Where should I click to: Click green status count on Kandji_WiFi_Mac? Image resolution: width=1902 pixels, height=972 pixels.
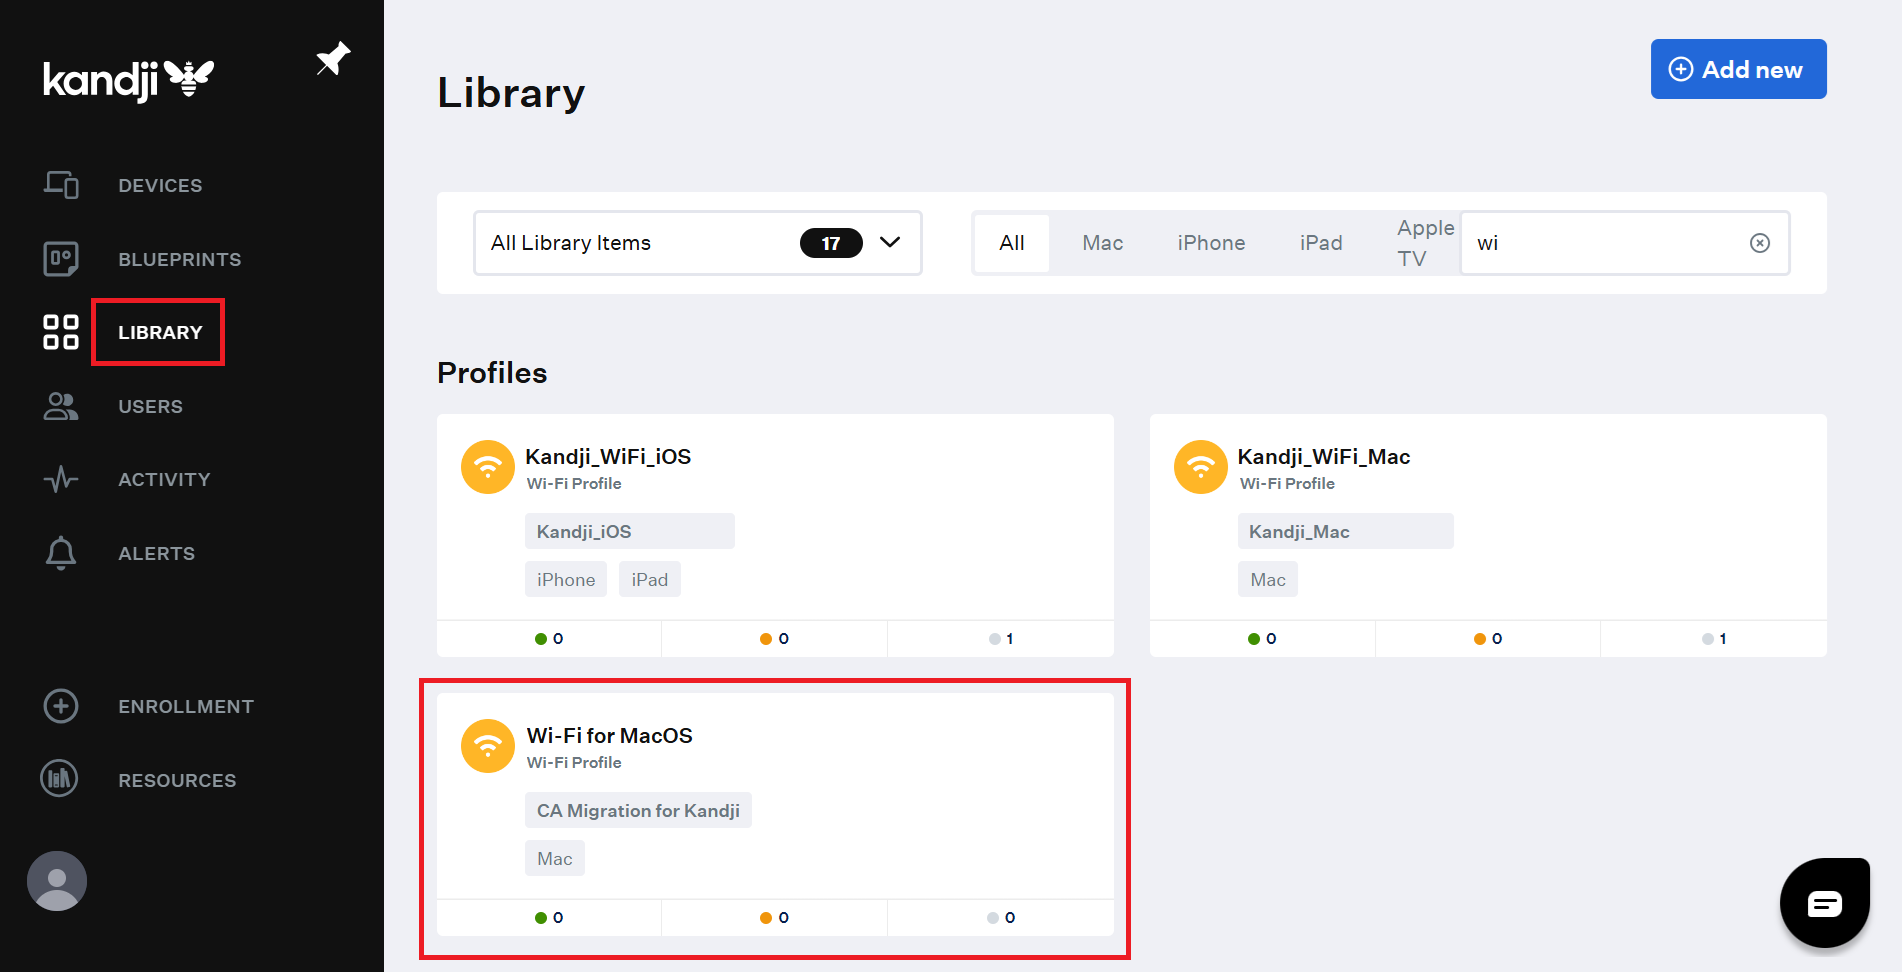(x=1262, y=639)
